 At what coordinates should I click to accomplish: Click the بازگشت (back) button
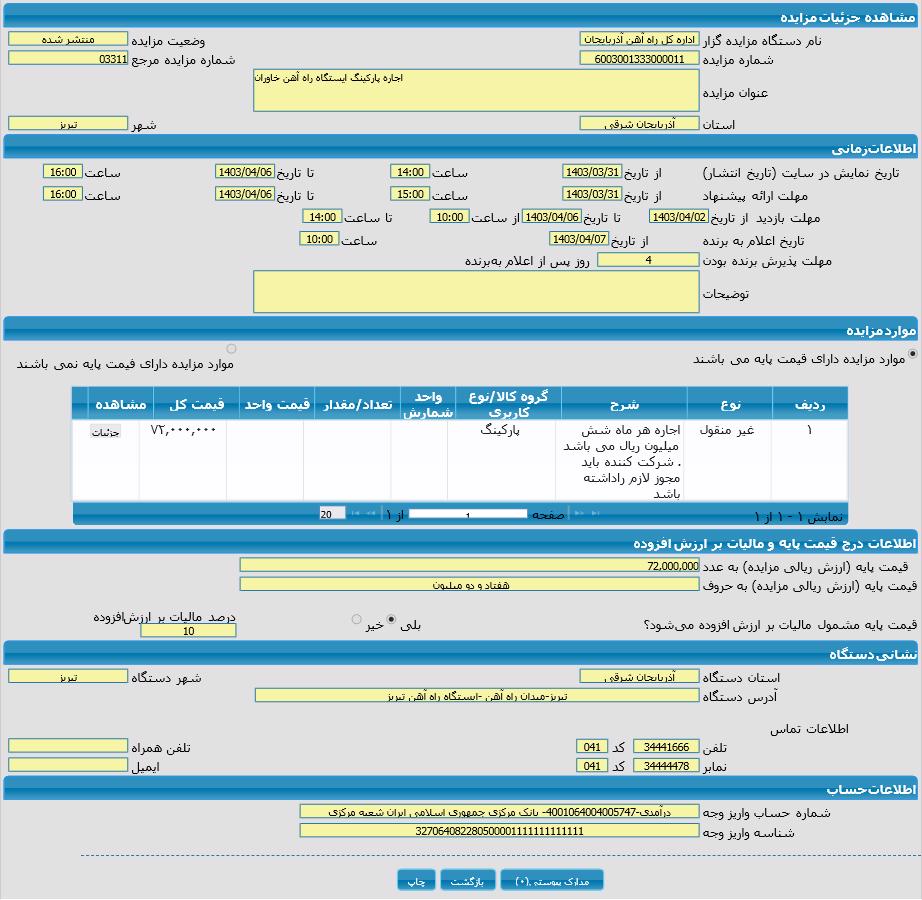tap(468, 881)
